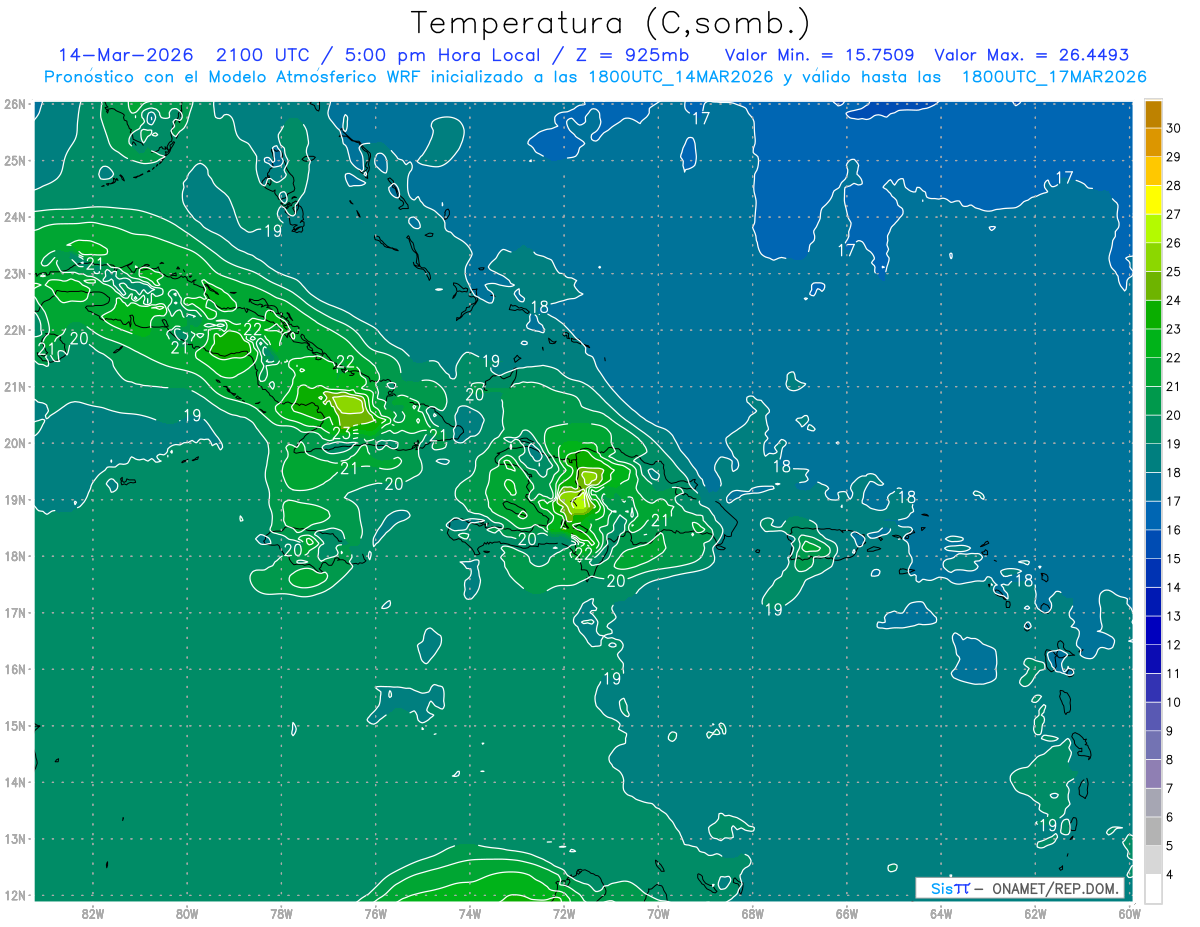Image resolution: width=1200 pixels, height=927 pixels.
Task: Click the 80W longitude axis label
Action: [x=187, y=912]
